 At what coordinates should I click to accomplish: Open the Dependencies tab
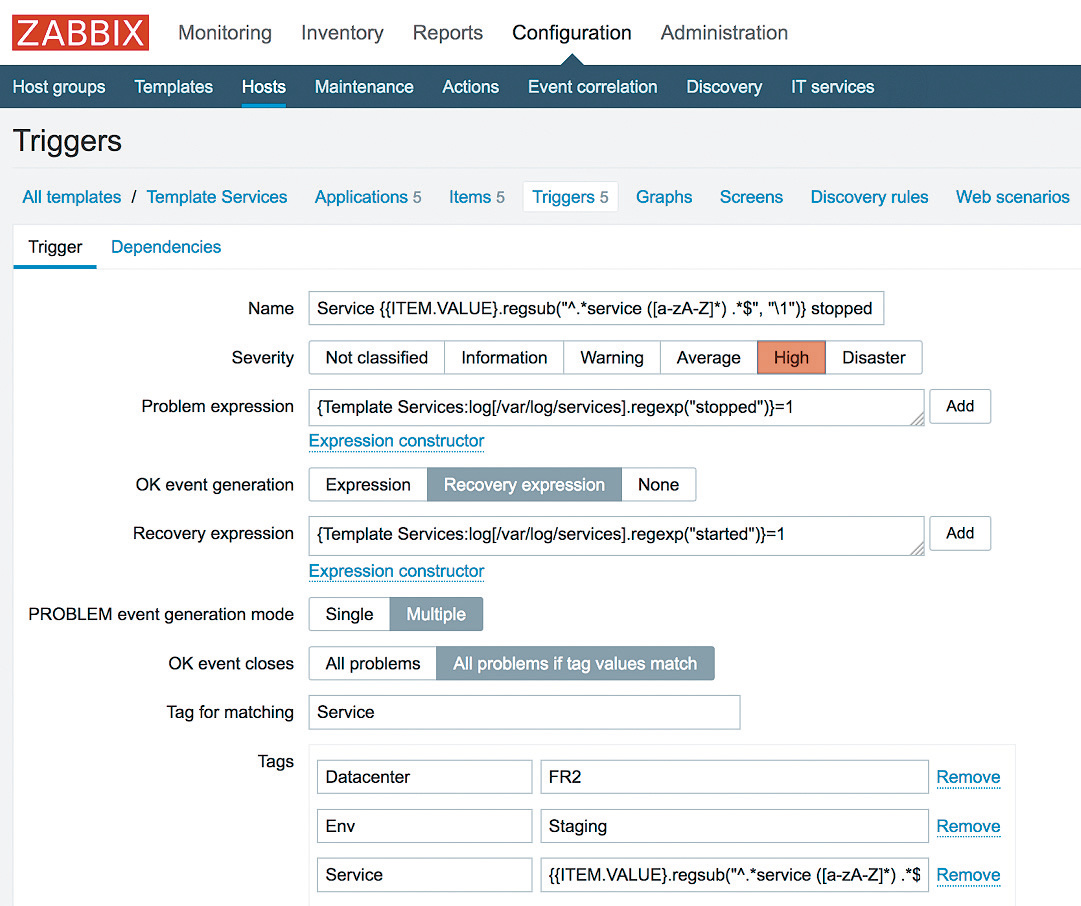pos(166,247)
